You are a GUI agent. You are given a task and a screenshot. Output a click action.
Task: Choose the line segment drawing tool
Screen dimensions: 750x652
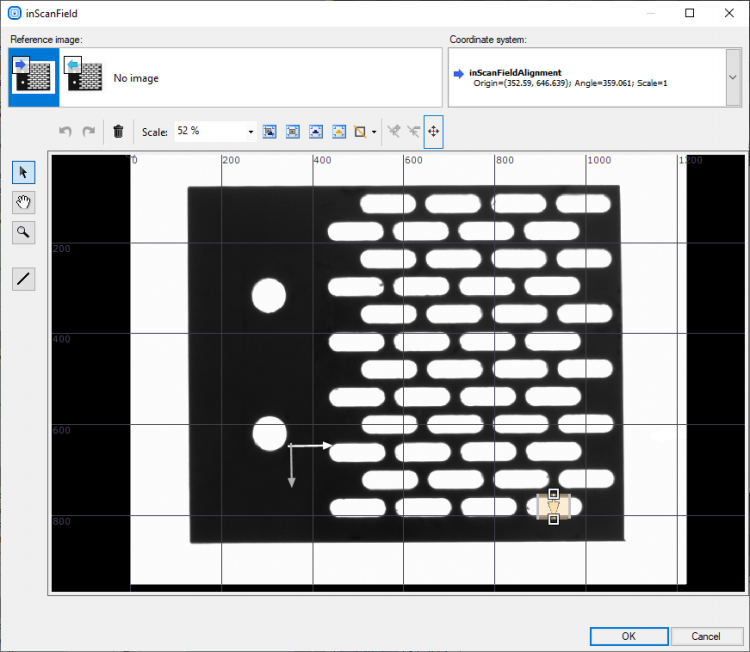click(x=24, y=279)
